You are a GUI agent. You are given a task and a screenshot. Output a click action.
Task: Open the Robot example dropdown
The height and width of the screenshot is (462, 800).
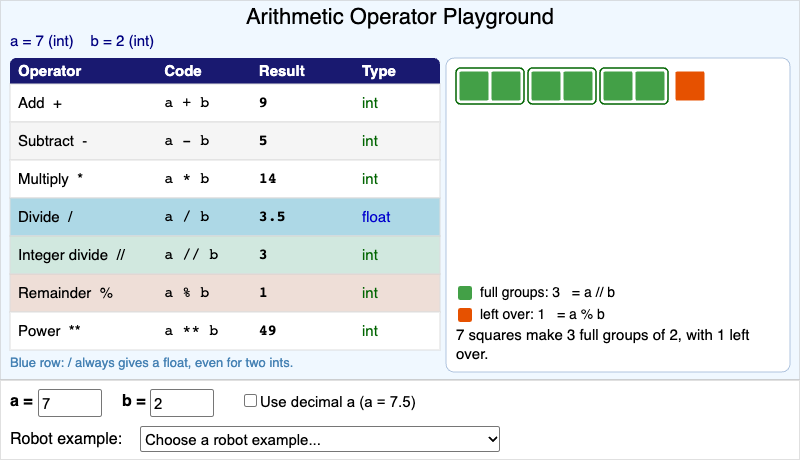(320, 440)
